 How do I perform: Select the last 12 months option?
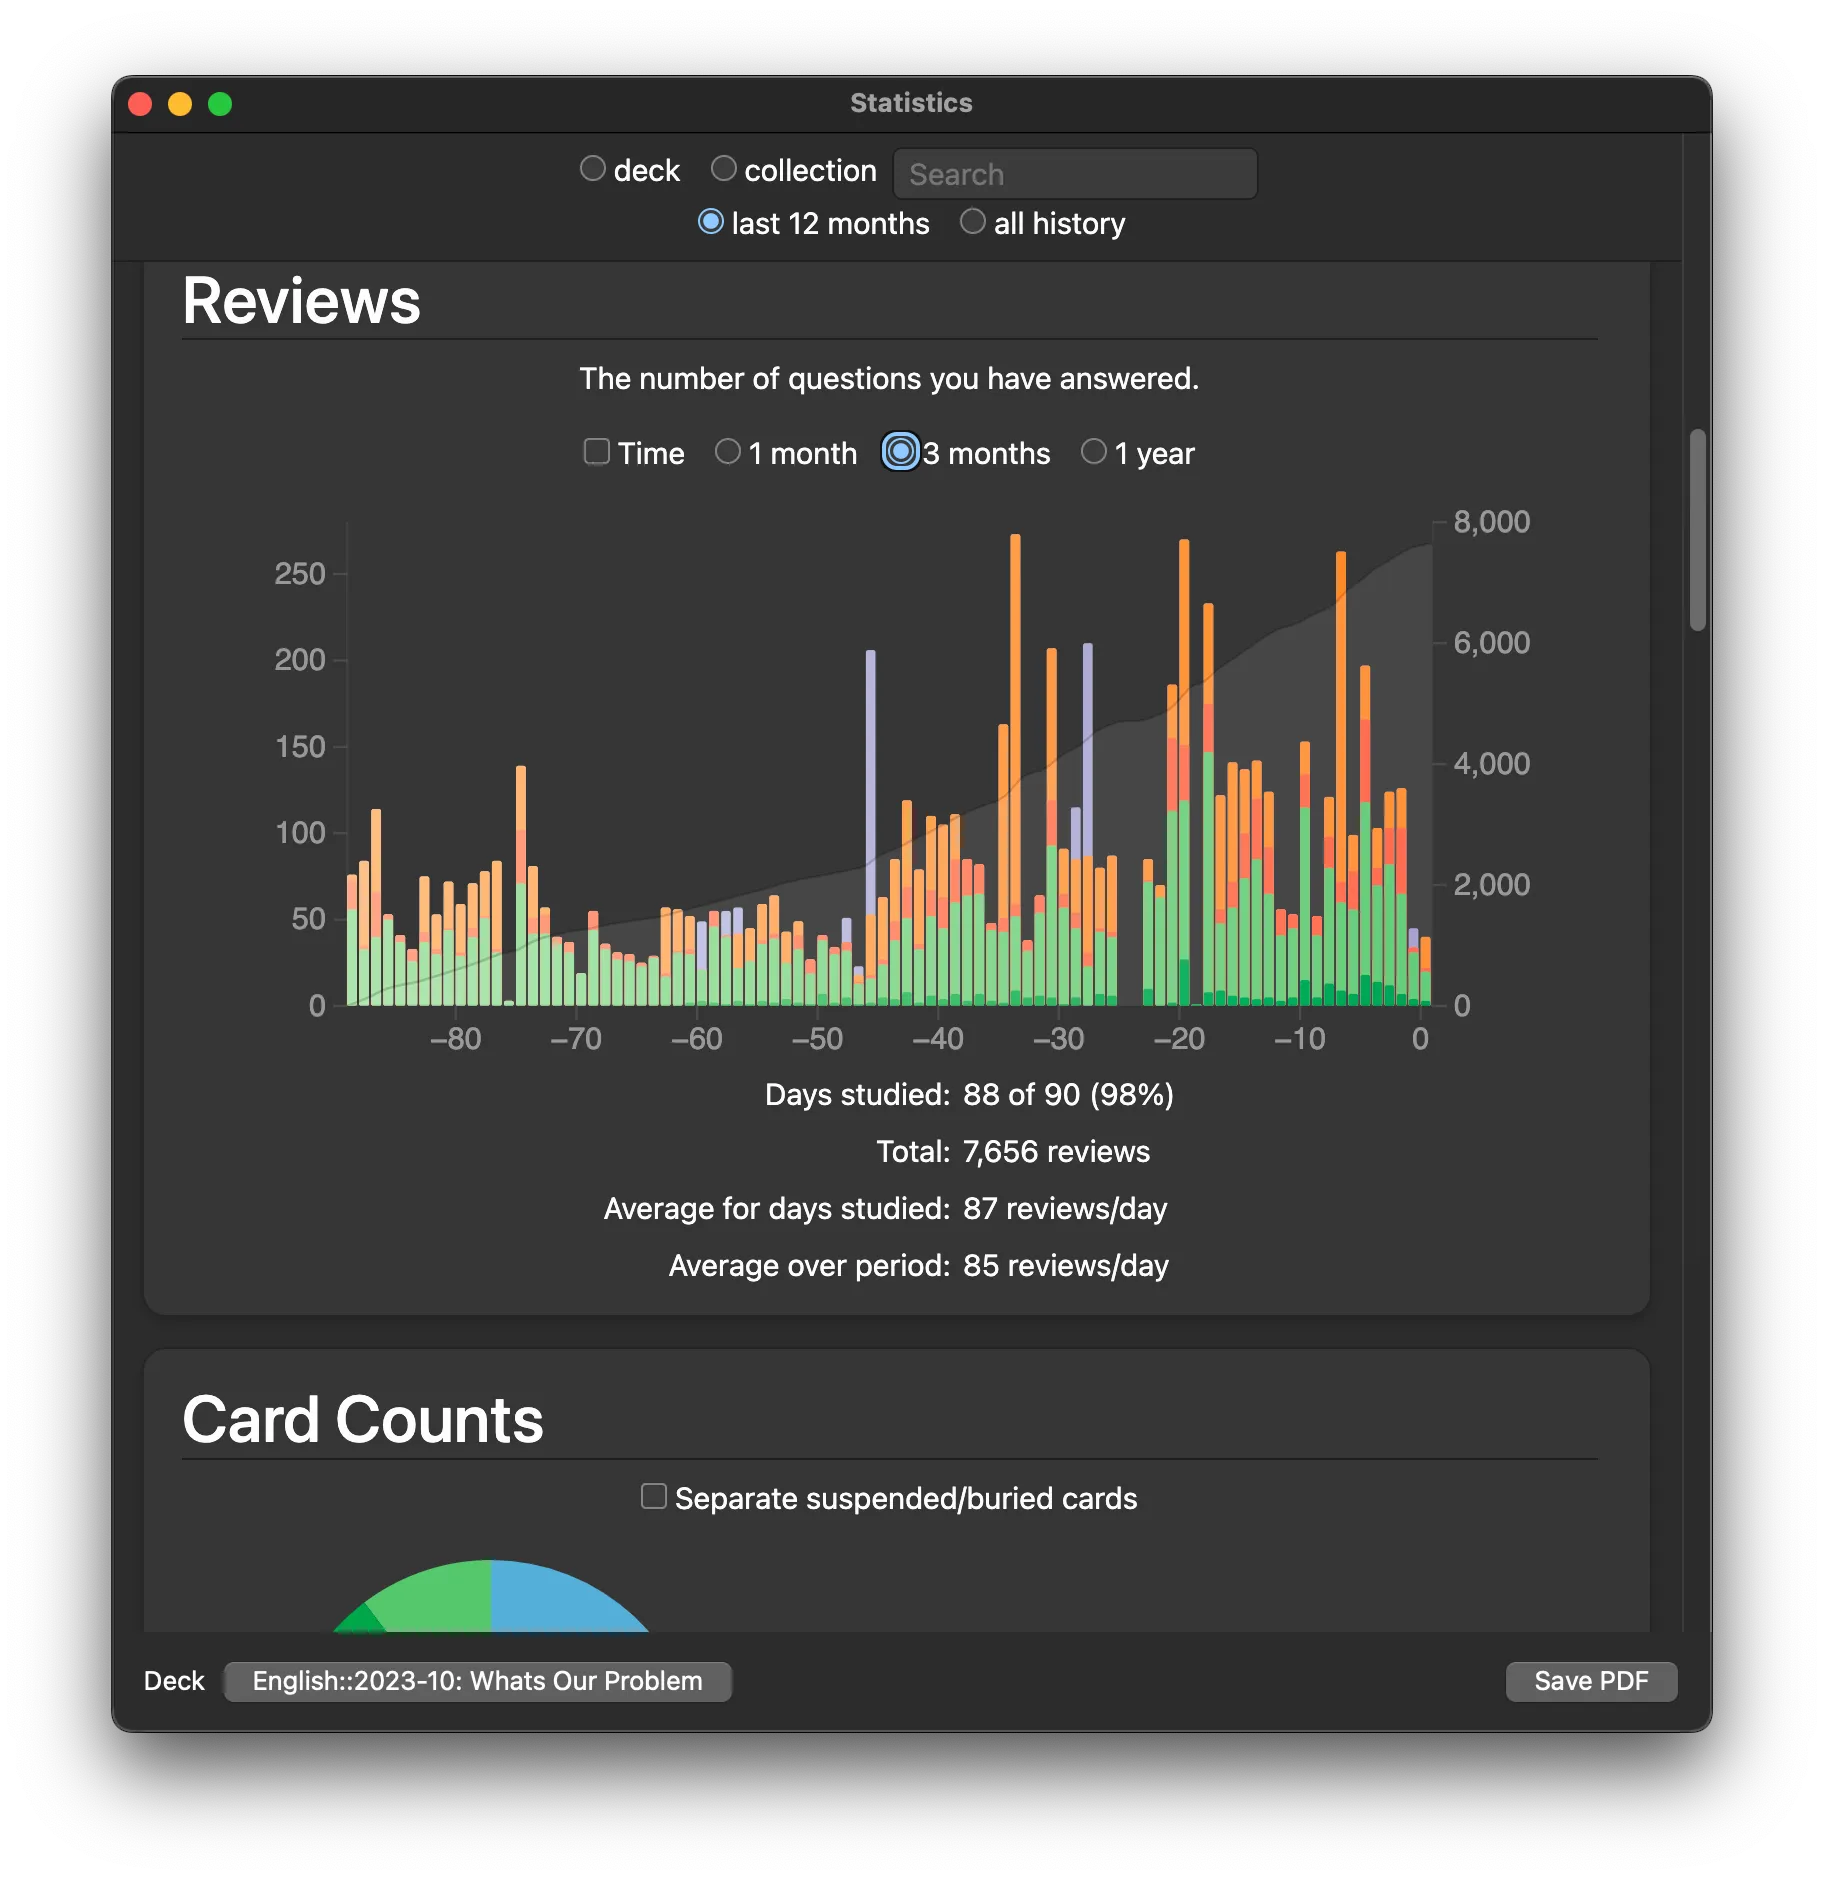[x=711, y=221]
